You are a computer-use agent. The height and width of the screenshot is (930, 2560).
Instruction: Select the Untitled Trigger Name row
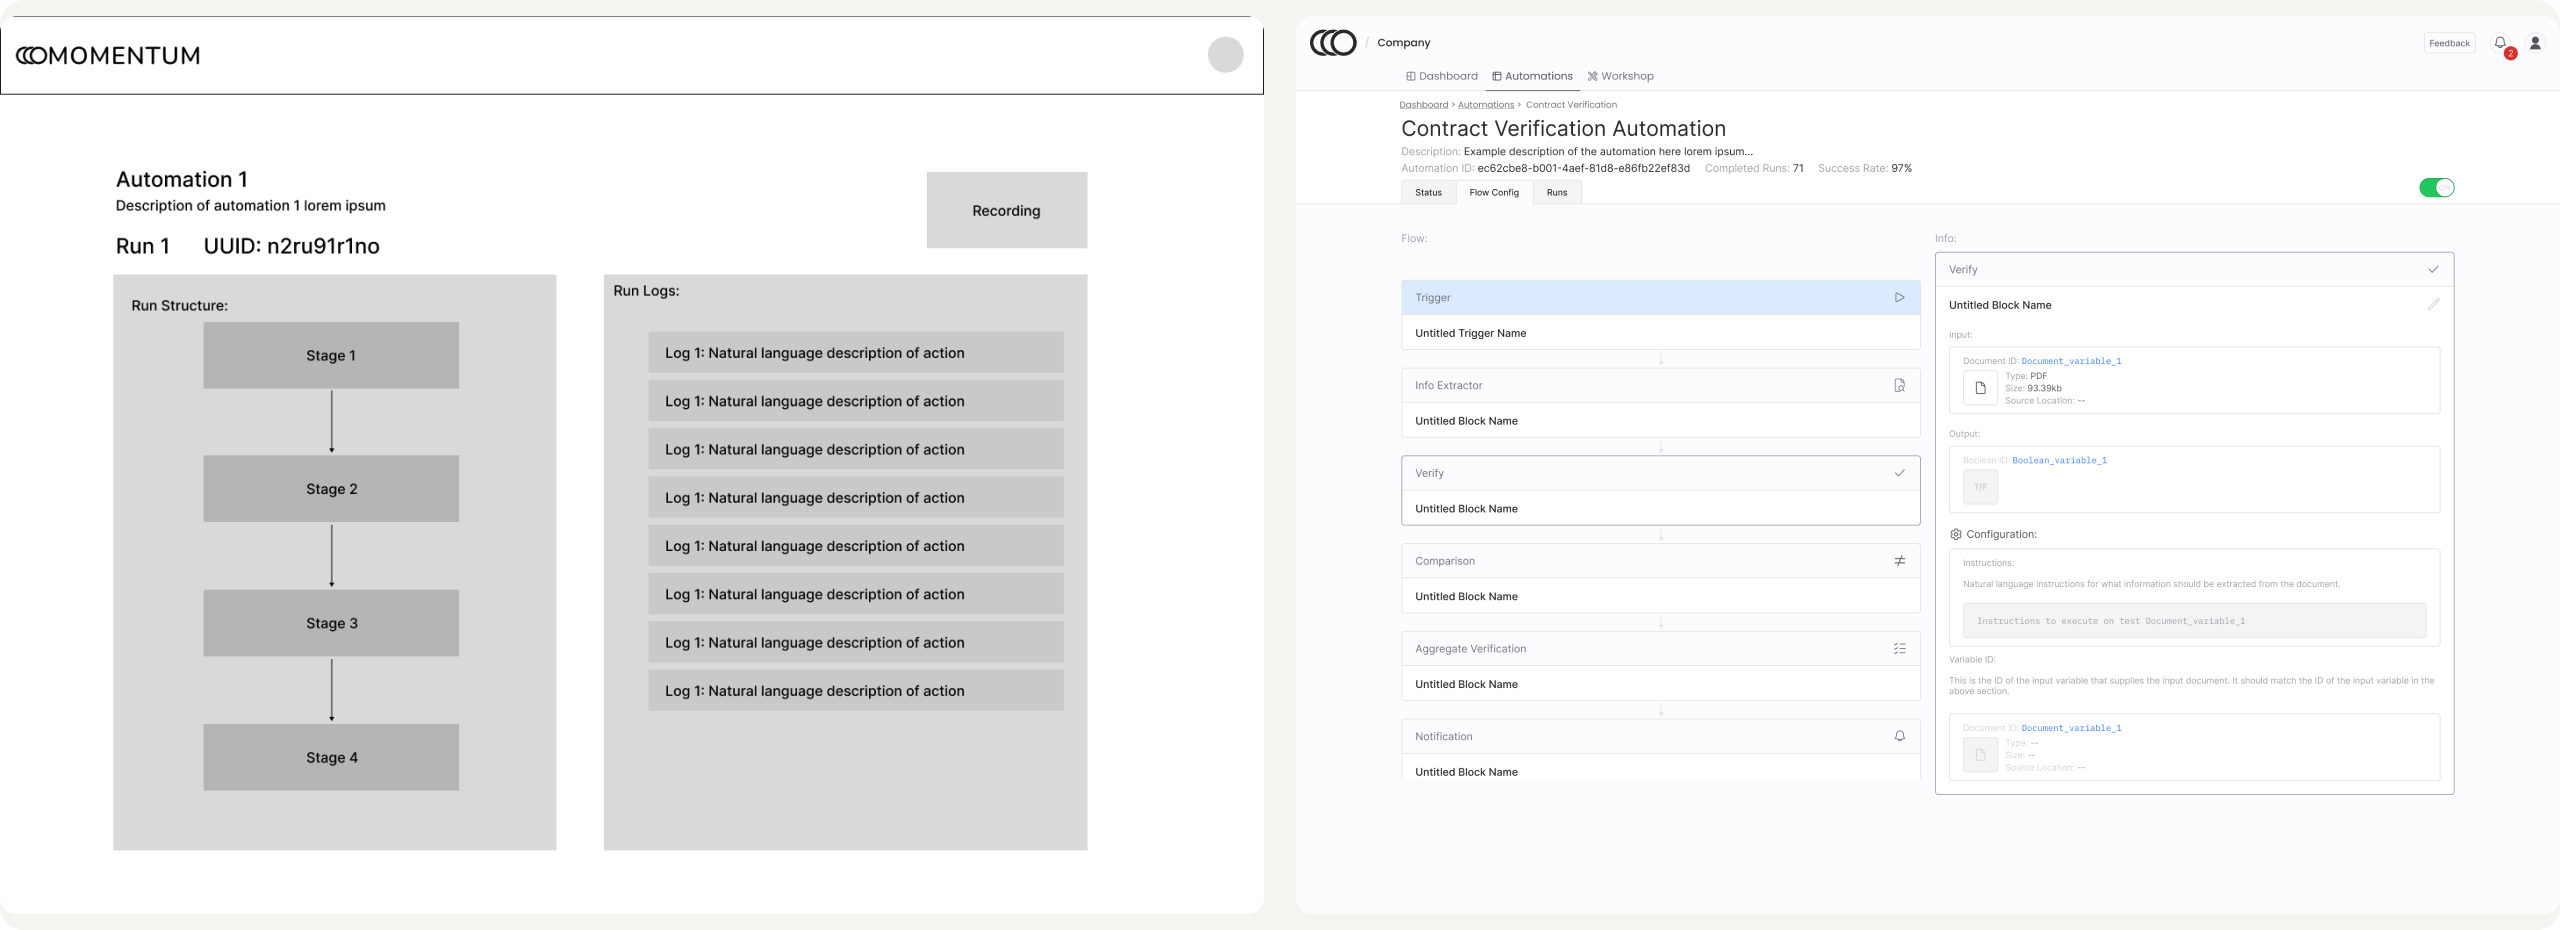(1660, 333)
